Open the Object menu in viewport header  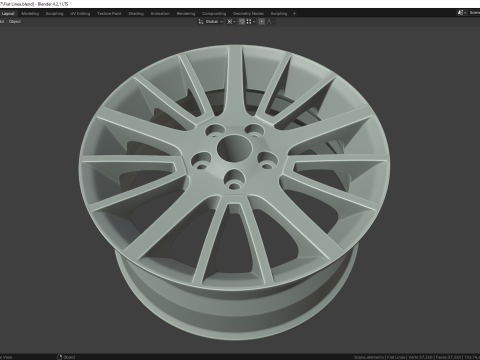click(x=15, y=22)
